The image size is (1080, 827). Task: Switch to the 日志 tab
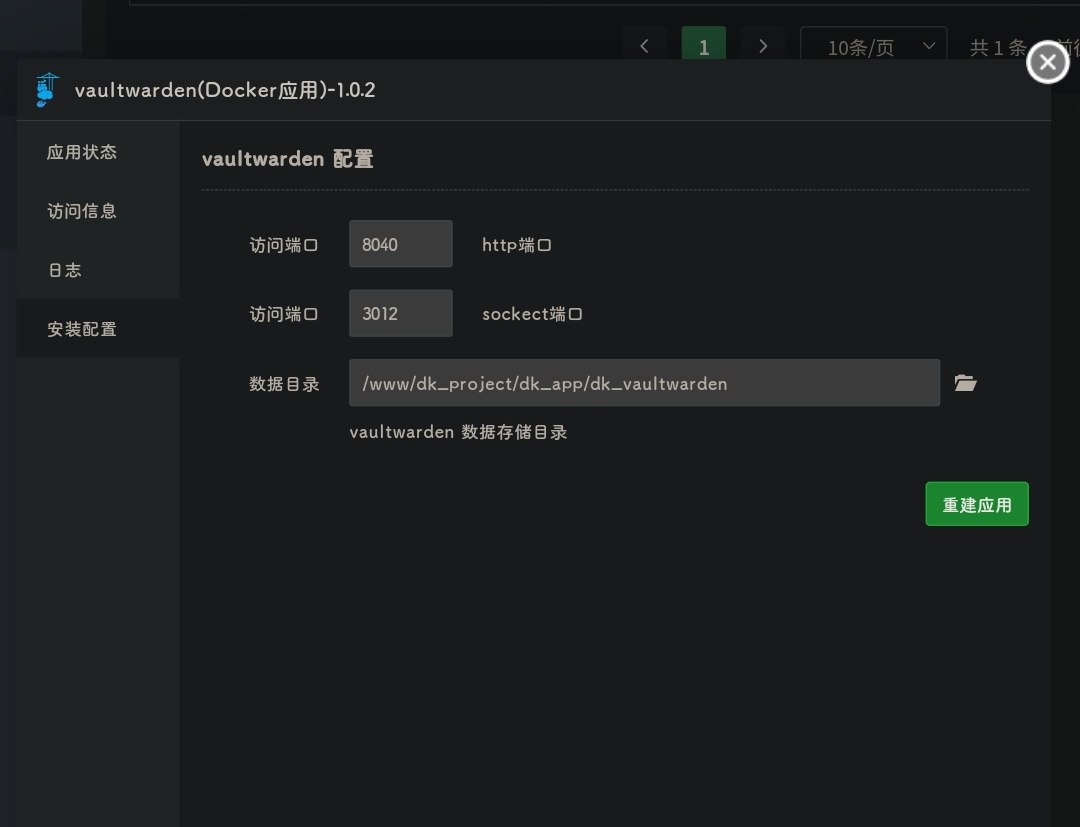[x=64, y=269]
